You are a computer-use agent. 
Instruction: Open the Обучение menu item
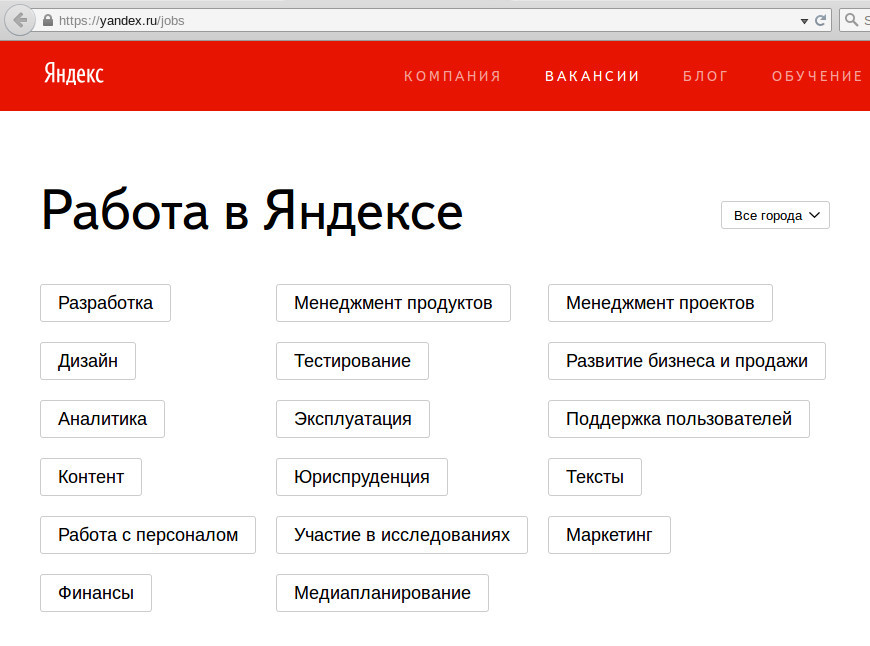pyautogui.click(x=817, y=76)
